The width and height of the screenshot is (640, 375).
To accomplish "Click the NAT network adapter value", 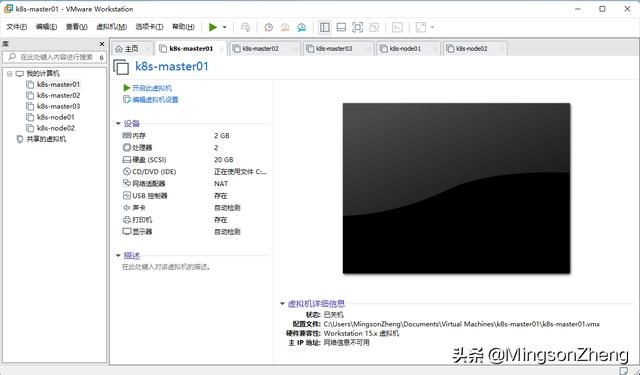I will tap(221, 184).
